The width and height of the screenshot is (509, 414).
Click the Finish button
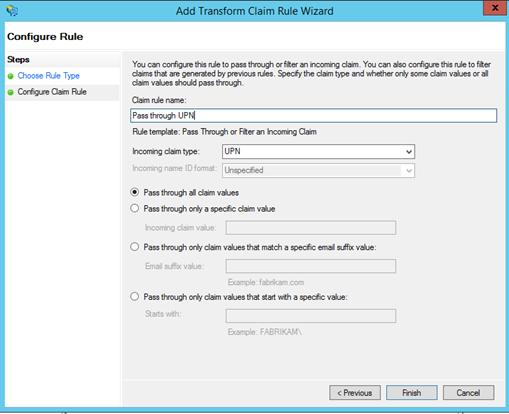412,393
